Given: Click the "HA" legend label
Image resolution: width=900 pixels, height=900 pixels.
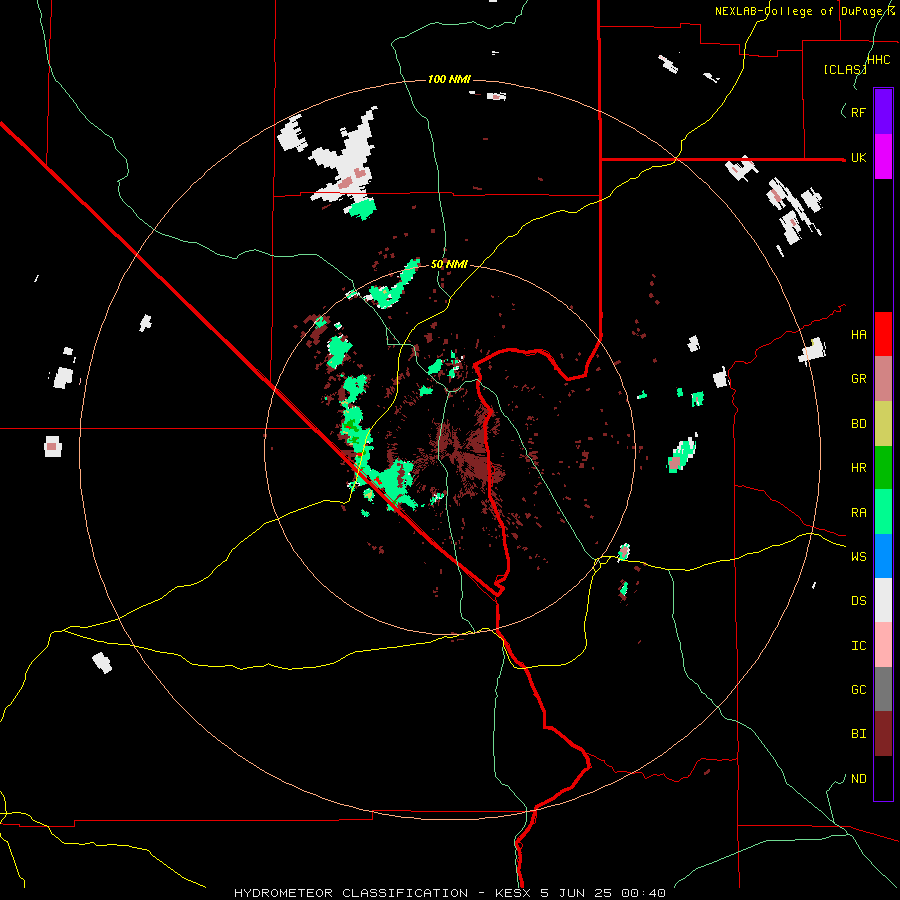Looking at the screenshot, I should click(858, 335).
